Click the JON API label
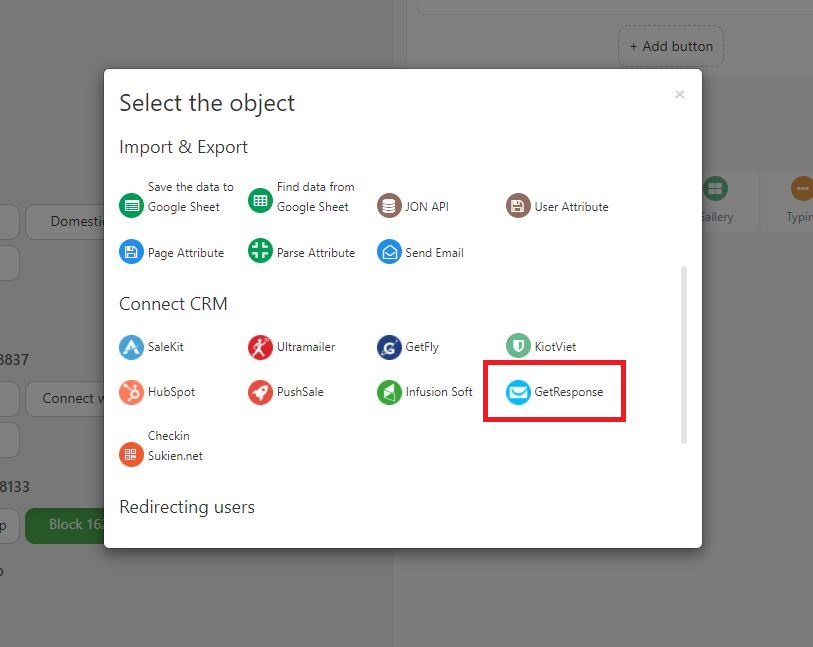813x647 pixels. pos(427,206)
